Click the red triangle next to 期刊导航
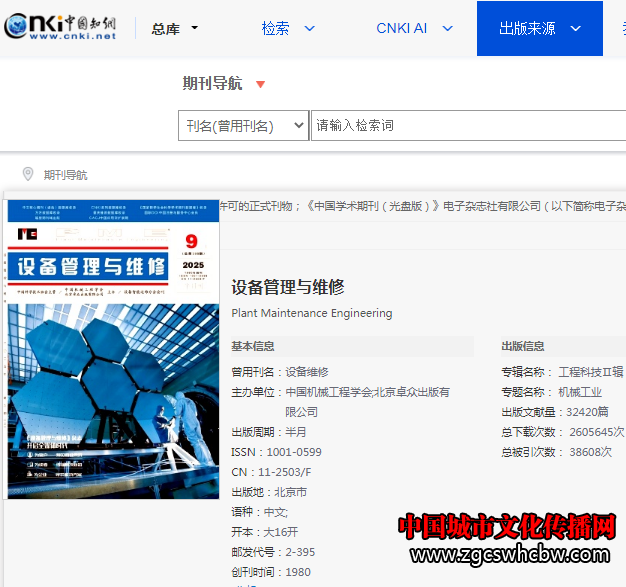This screenshot has width=626, height=587. click(x=261, y=85)
